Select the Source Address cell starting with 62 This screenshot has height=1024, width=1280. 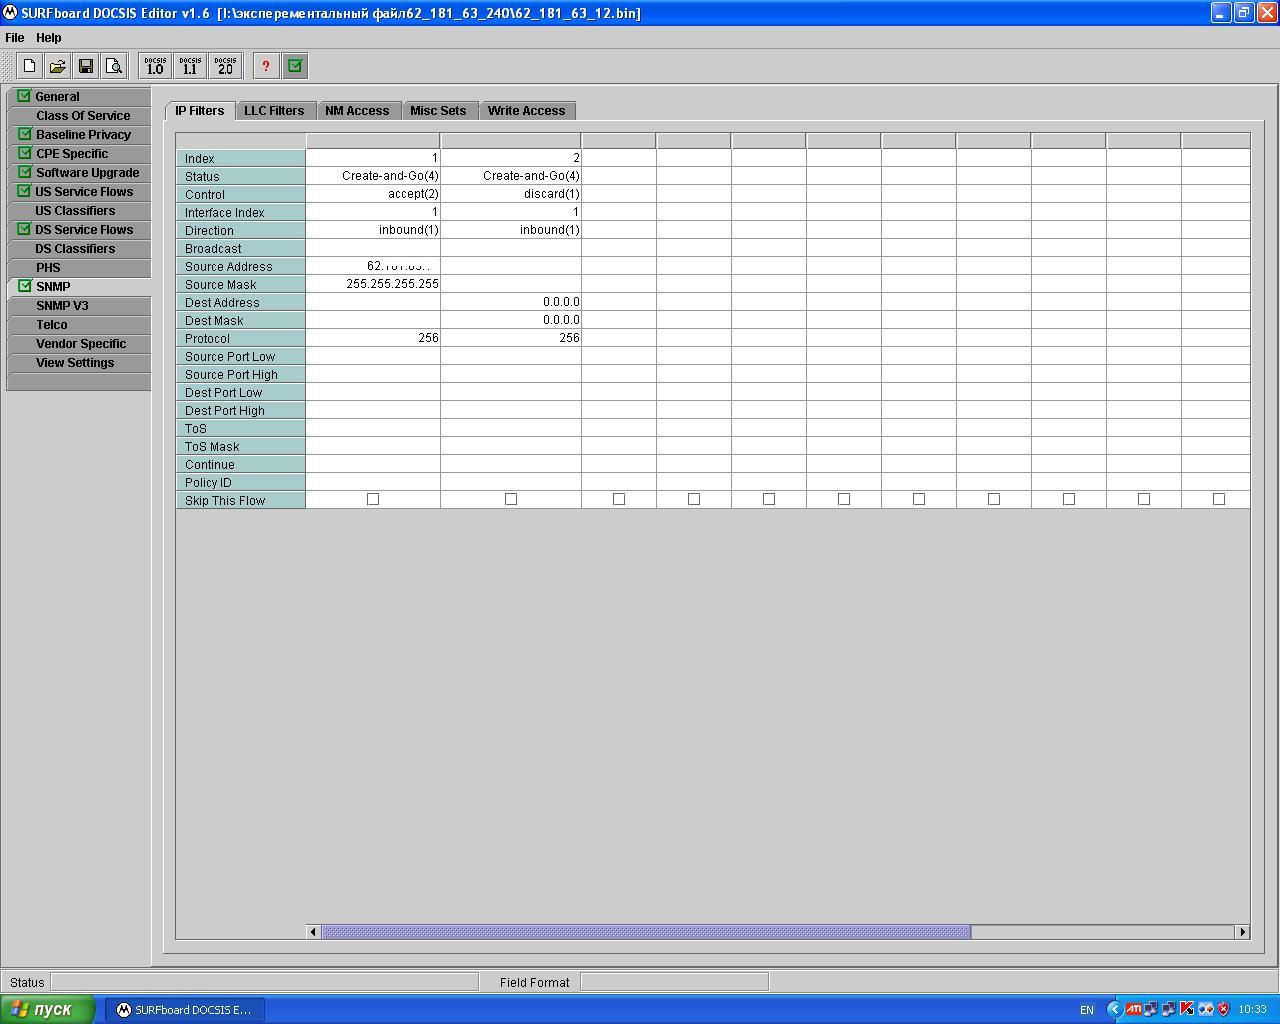point(373,266)
